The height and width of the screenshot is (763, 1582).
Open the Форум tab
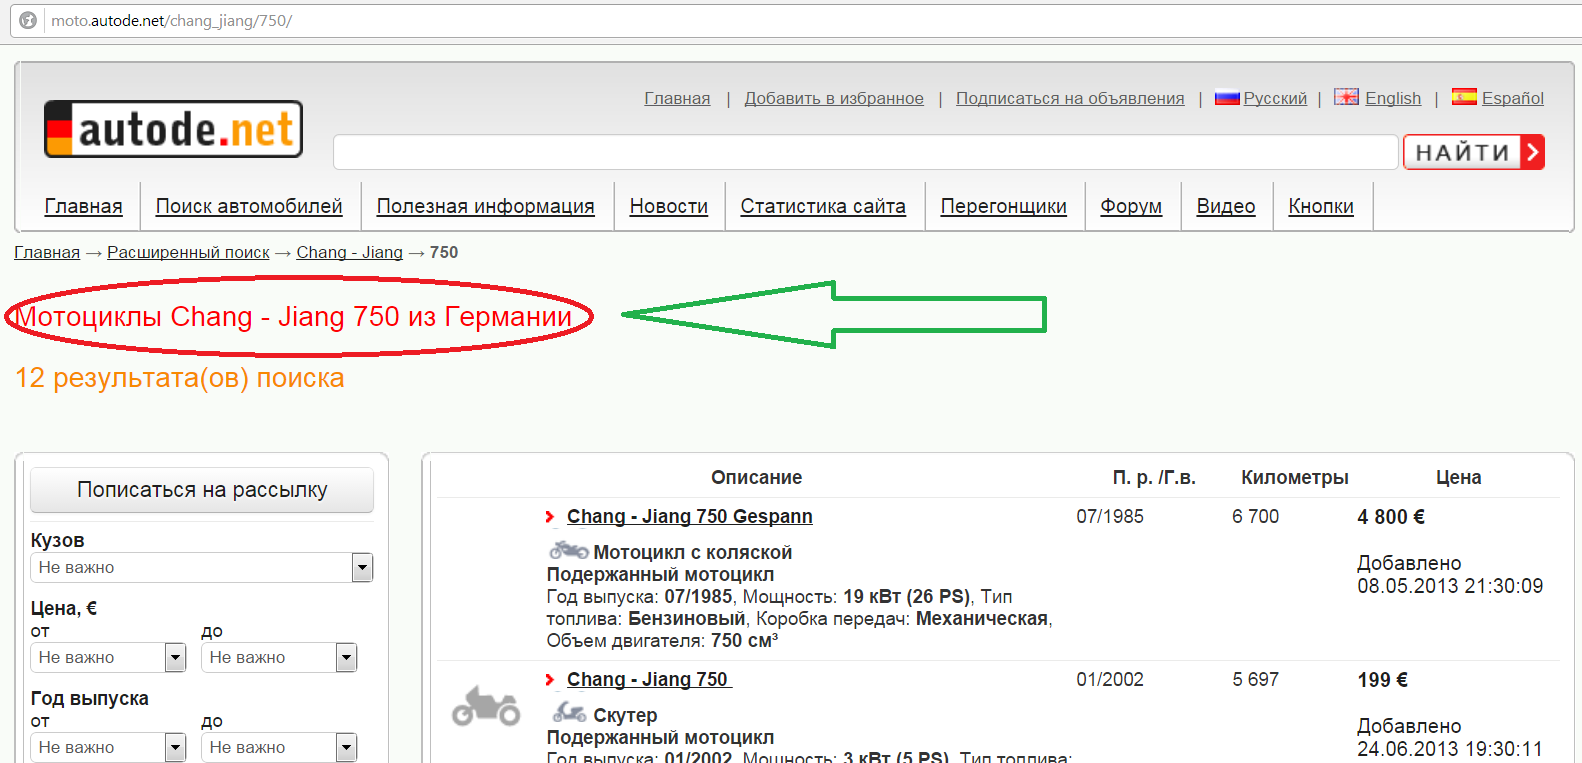[1131, 206]
